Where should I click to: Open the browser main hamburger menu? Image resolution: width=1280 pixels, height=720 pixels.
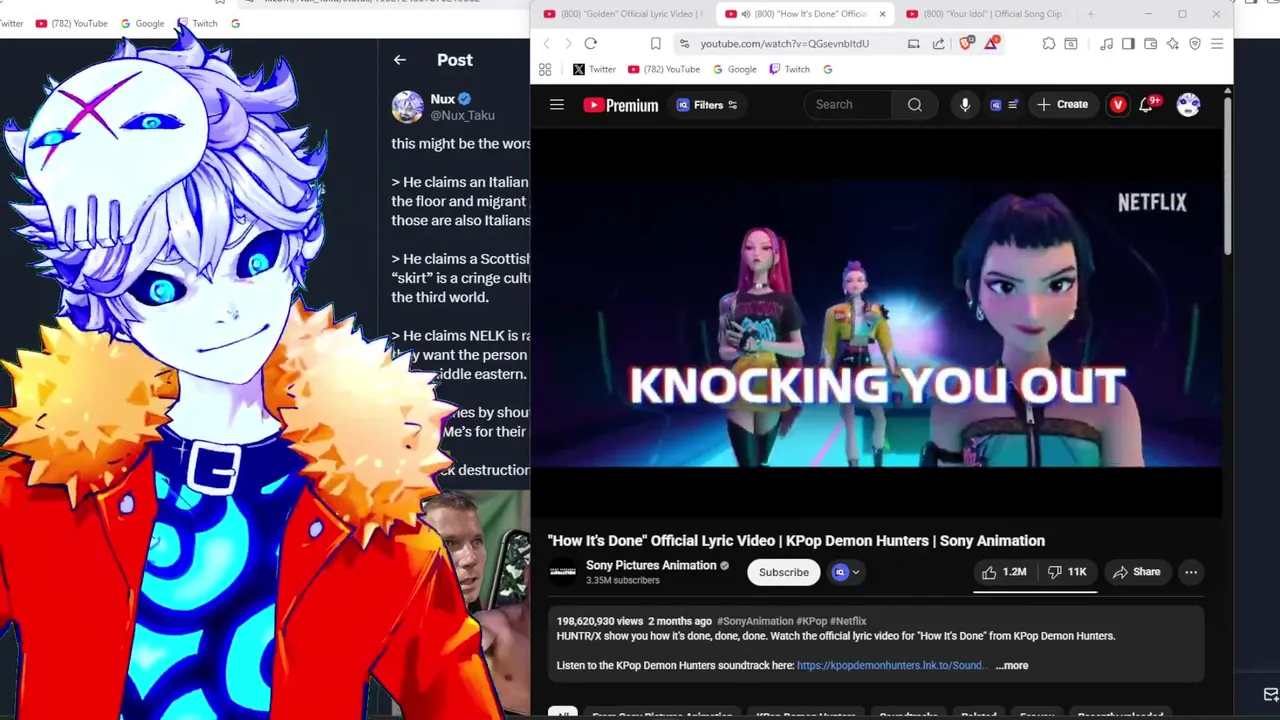pos(1217,44)
